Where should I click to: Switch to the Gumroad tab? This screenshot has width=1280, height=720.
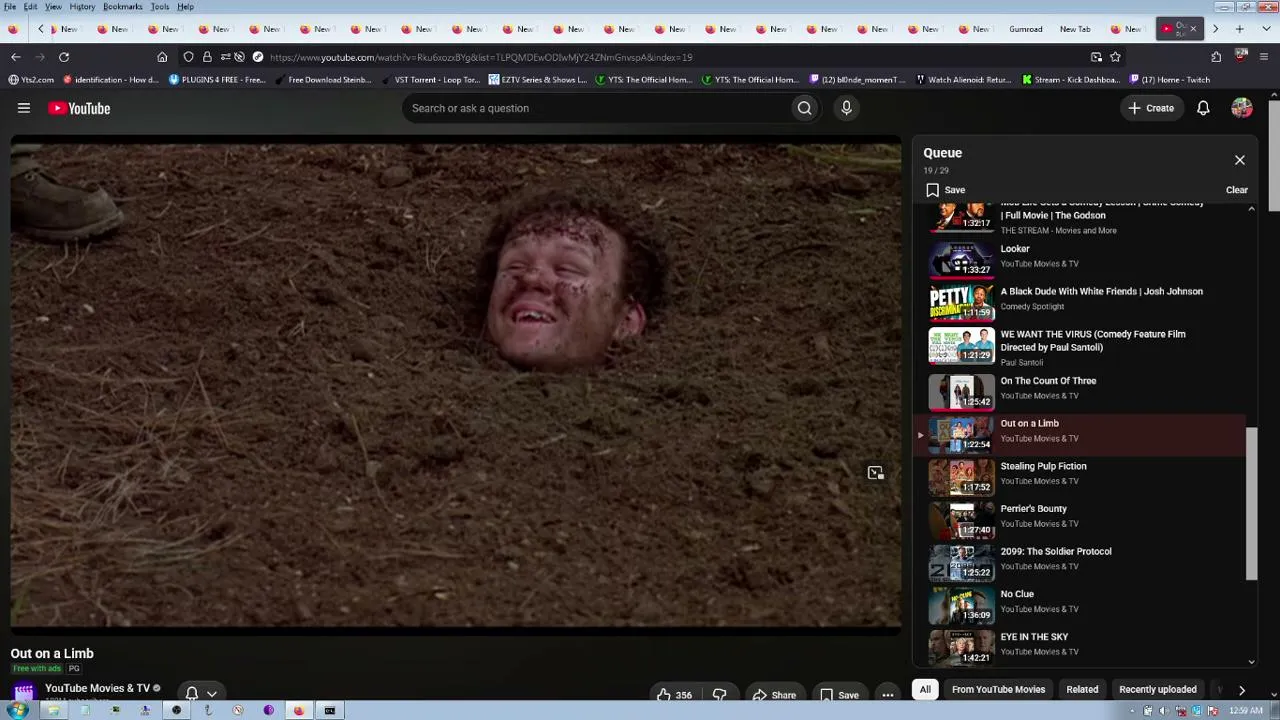[1025, 29]
